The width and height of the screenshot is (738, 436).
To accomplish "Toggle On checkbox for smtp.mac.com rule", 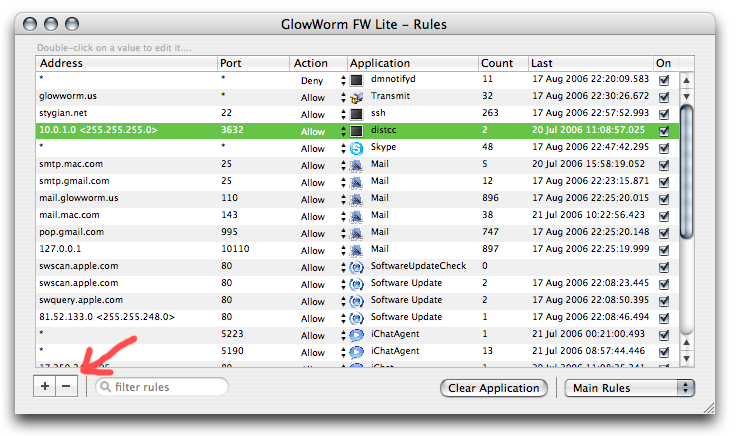I will coord(664,165).
